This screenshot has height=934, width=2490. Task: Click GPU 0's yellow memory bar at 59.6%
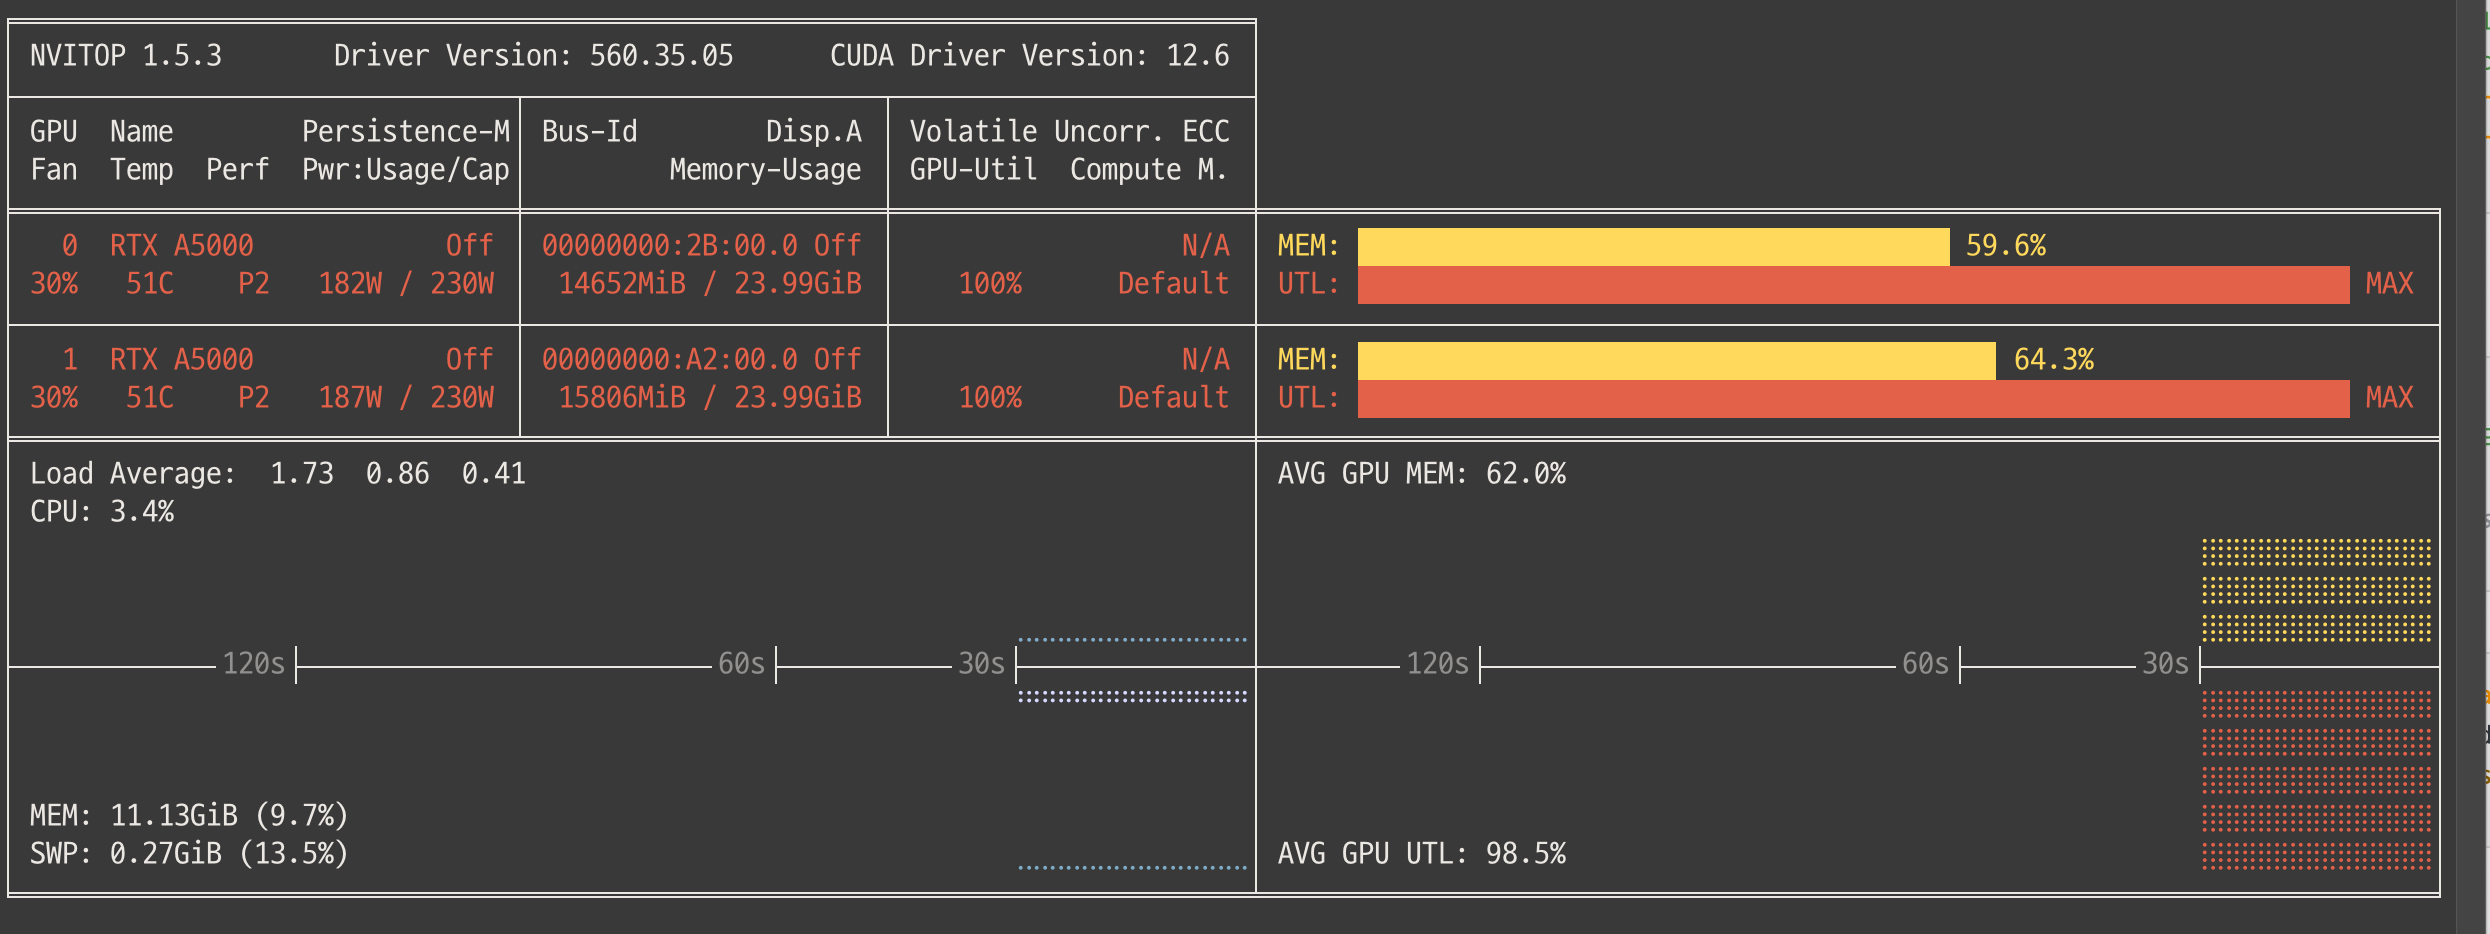1652,247
